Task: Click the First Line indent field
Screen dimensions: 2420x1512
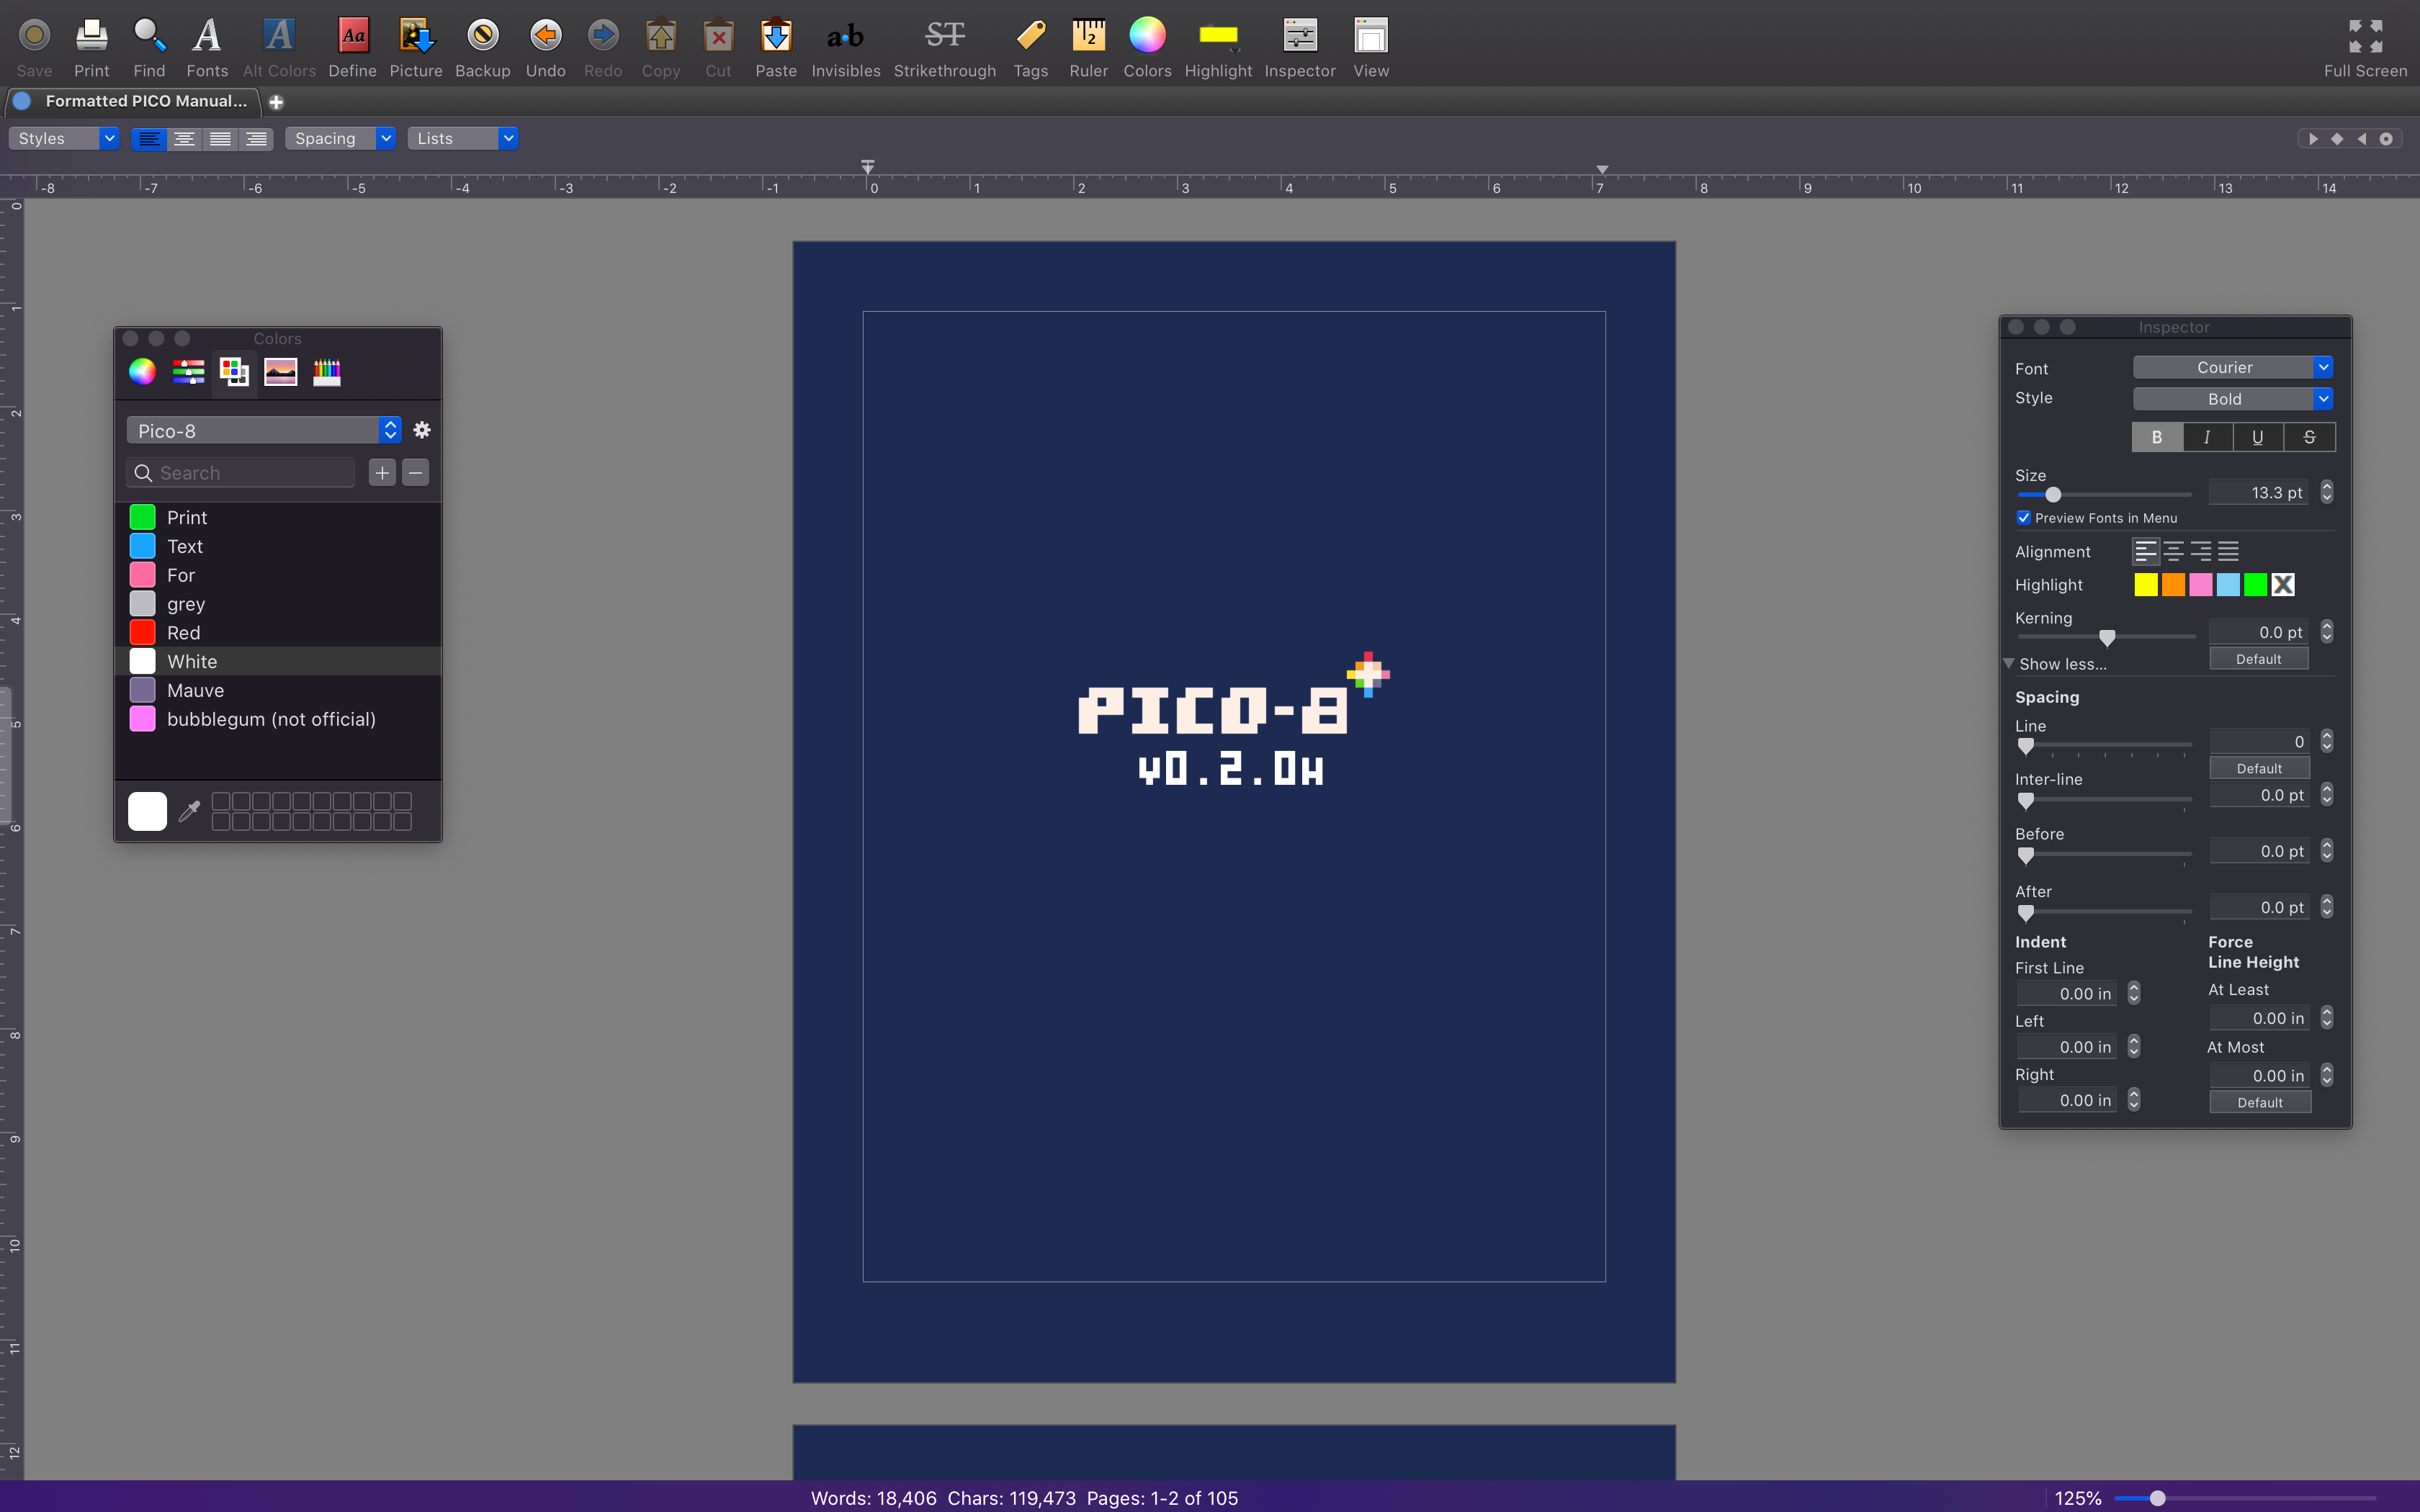Action: tap(2066, 994)
